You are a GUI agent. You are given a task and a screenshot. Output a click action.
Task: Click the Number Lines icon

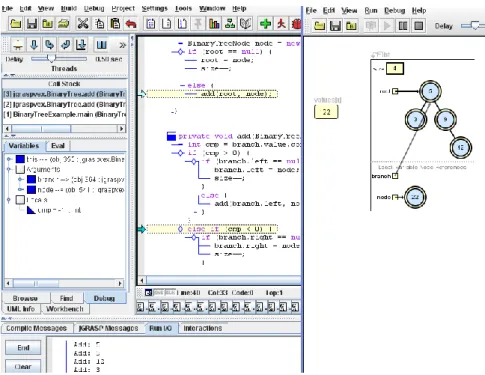(182, 24)
